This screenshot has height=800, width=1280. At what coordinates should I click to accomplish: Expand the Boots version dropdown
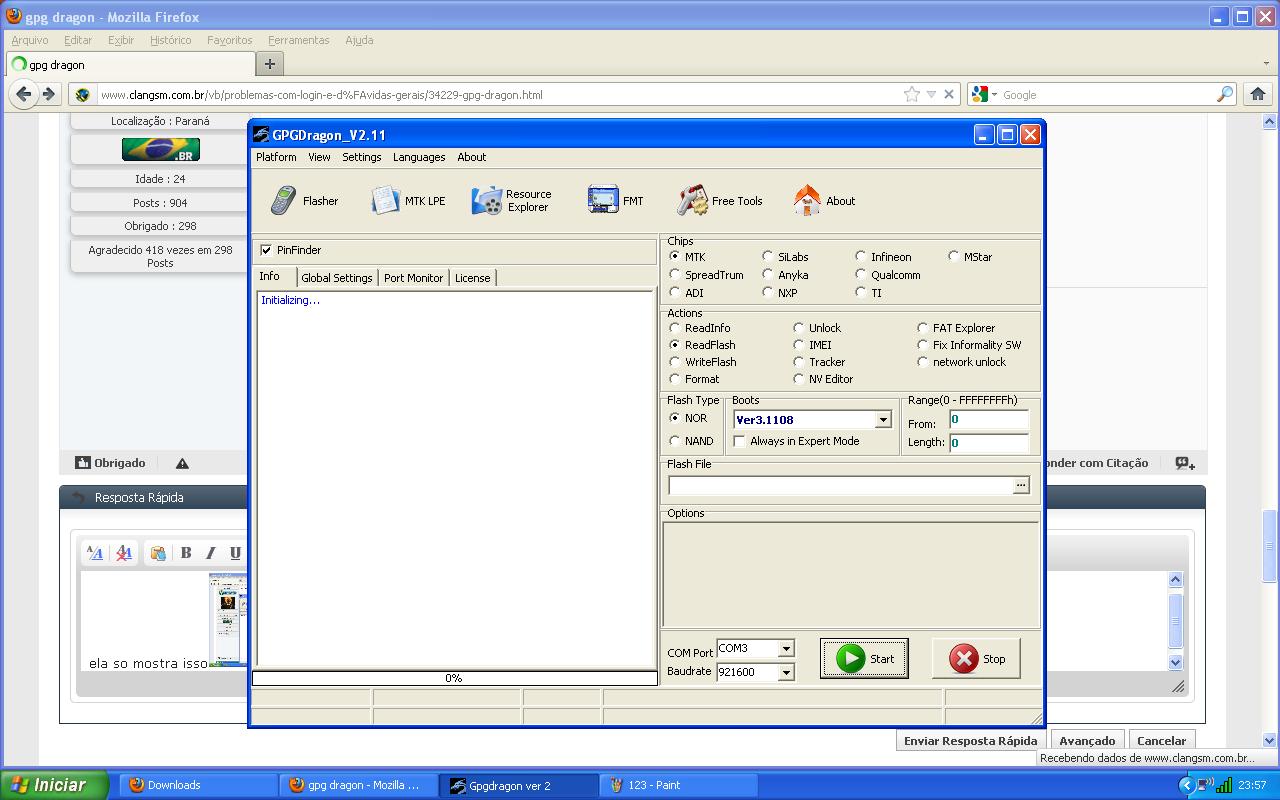pyautogui.click(x=883, y=420)
